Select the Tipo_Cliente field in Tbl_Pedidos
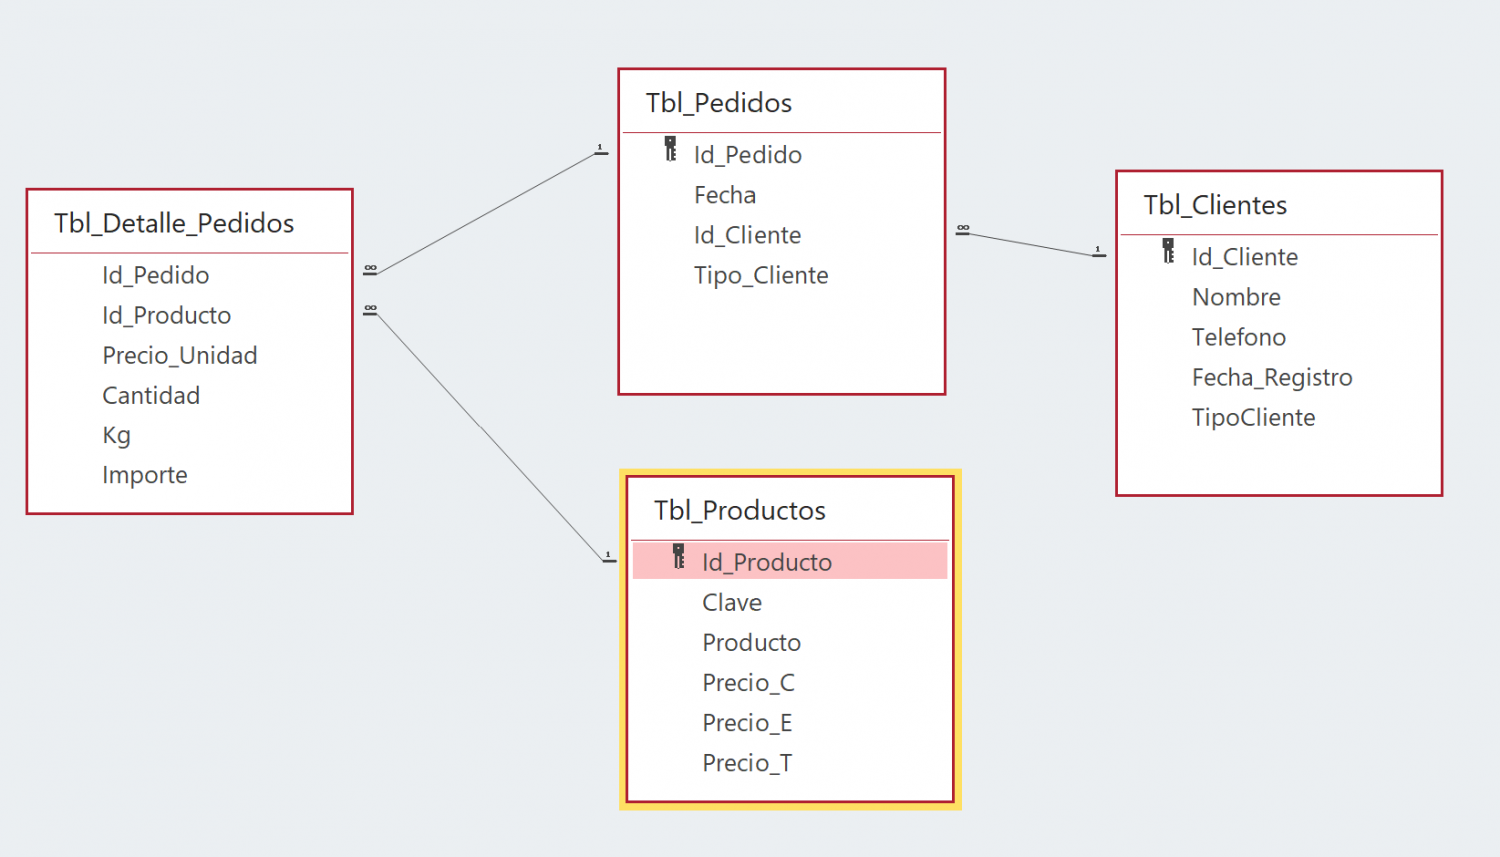 click(761, 276)
